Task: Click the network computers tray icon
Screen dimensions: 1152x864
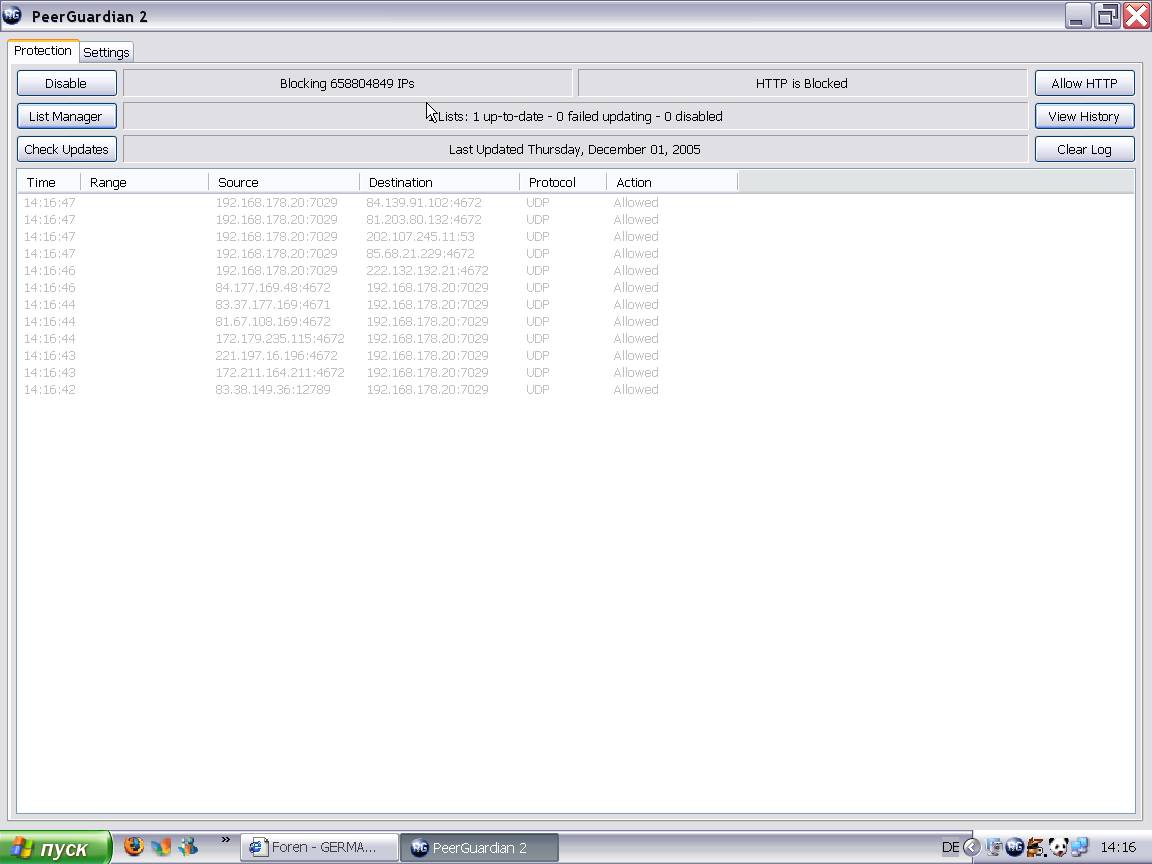Action: click(x=1079, y=847)
